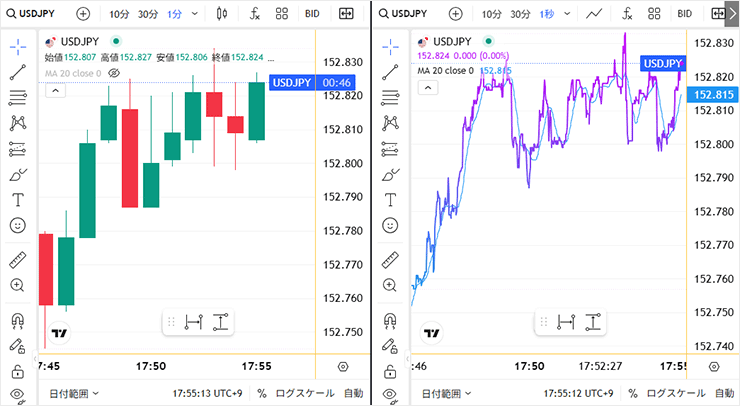
Task: Open the date range (日付範囲) menu in left chart
Action: [x=74, y=393]
